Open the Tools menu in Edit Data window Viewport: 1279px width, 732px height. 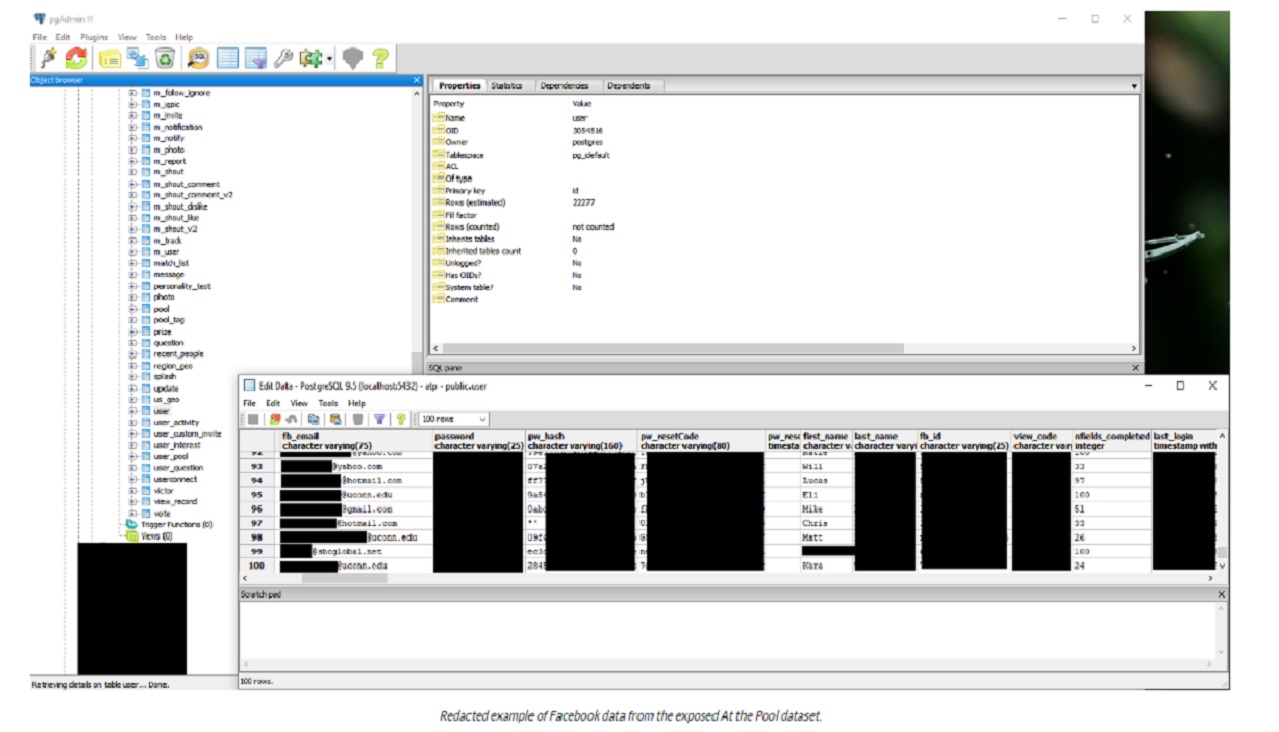coord(328,403)
